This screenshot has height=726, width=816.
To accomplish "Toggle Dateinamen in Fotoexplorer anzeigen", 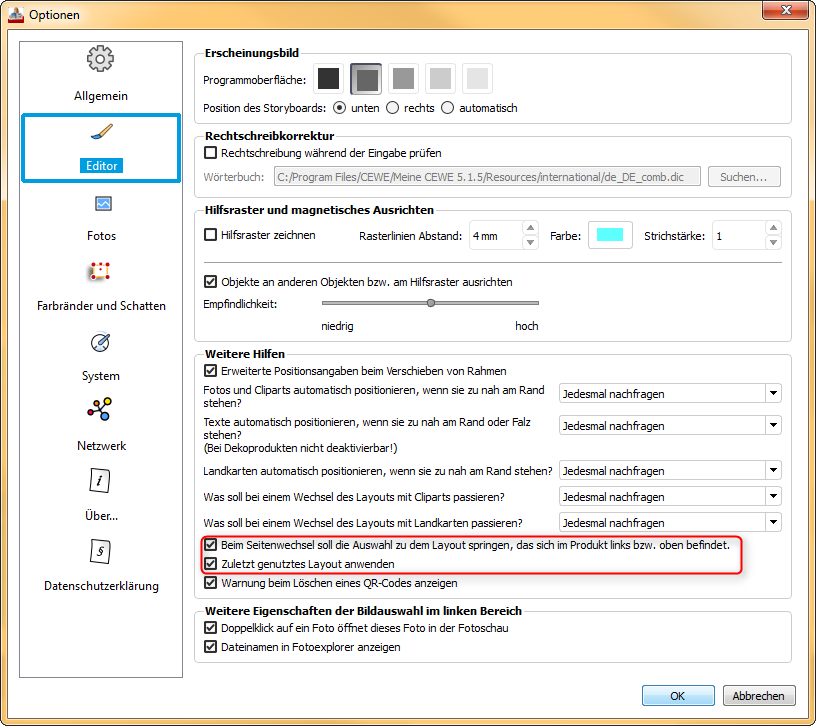I will (210, 646).
